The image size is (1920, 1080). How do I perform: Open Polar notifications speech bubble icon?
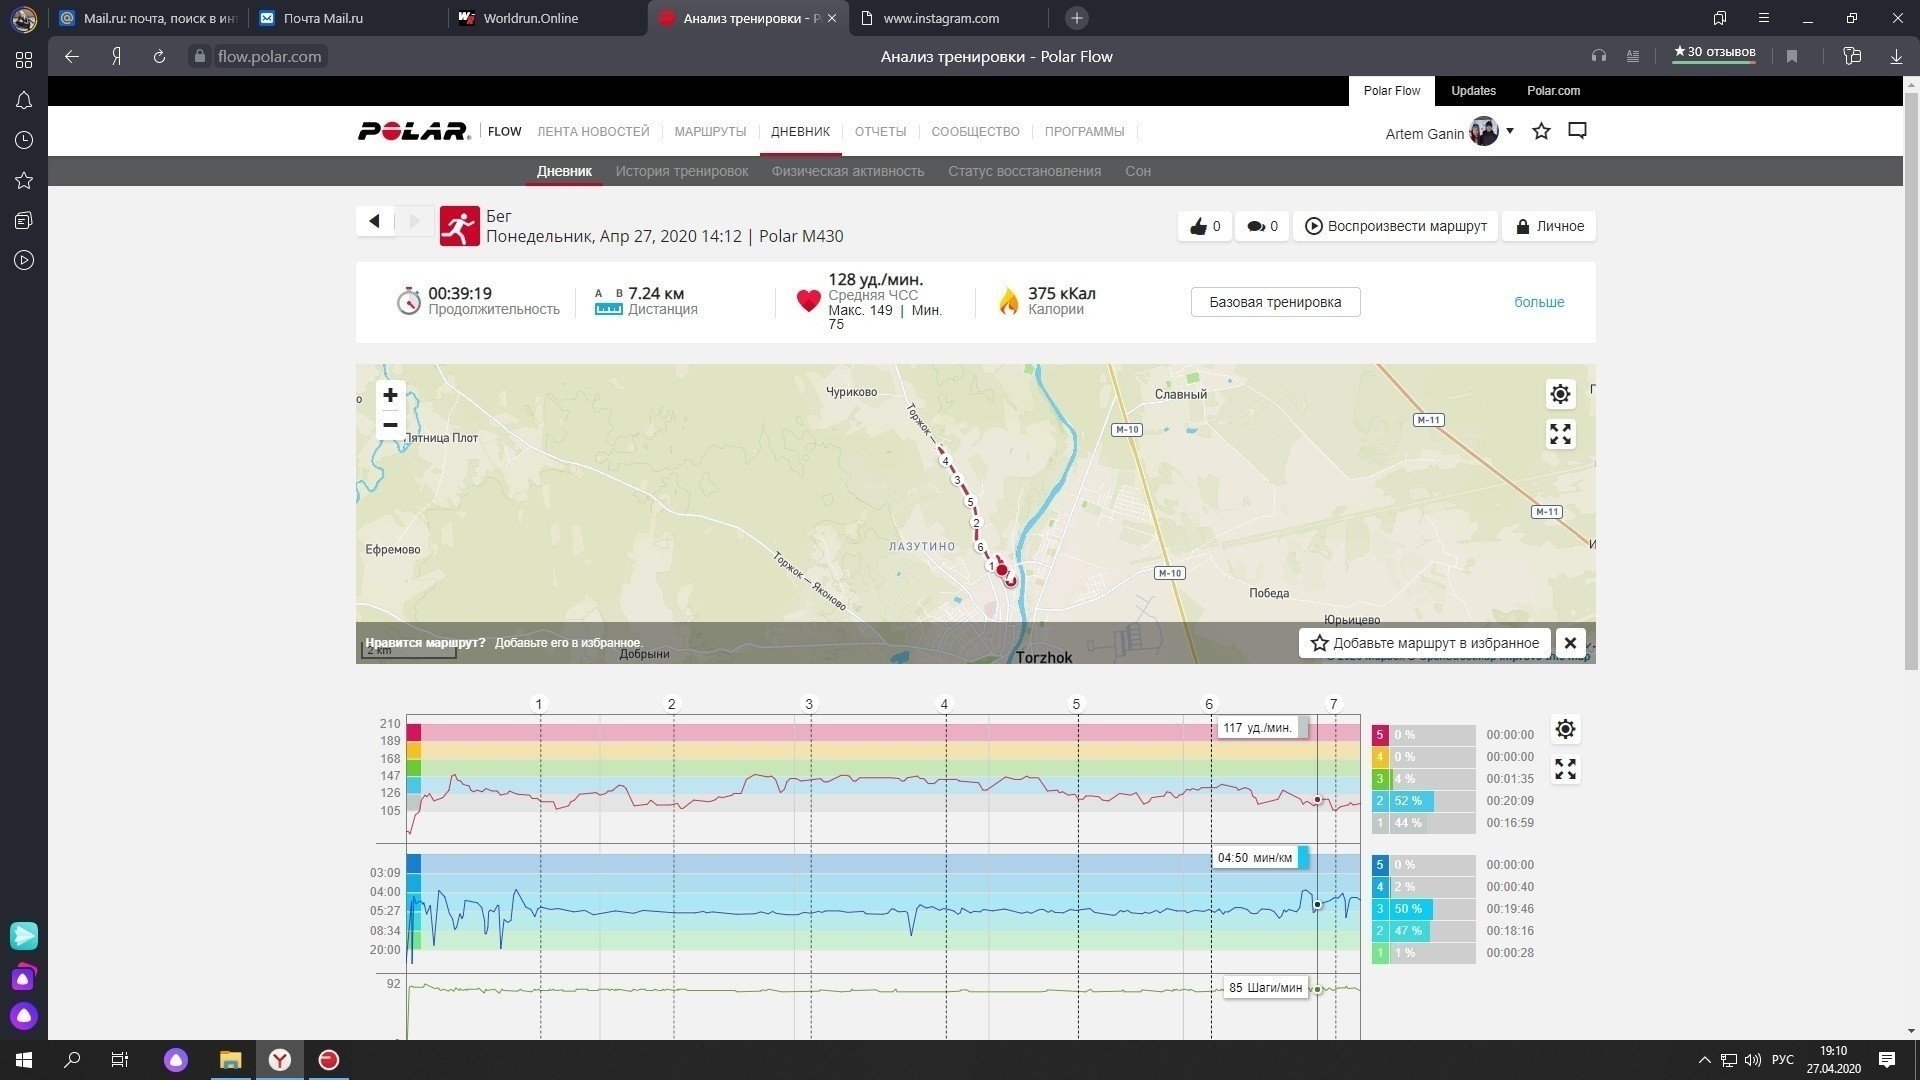[1577, 131]
